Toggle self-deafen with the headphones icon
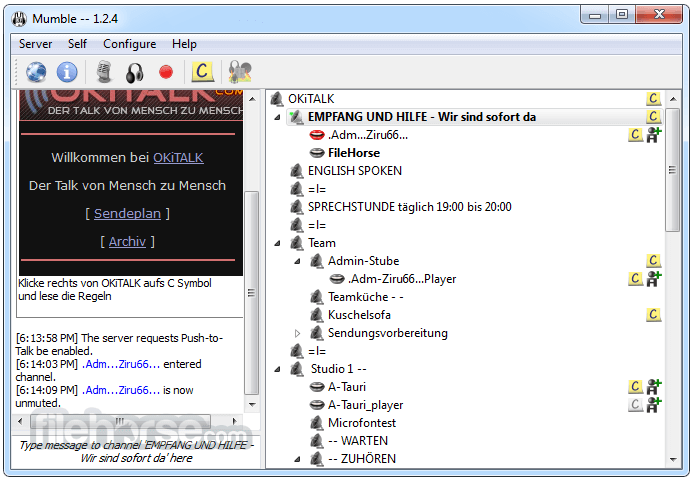The image size is (692, 480). coord(135,73)
